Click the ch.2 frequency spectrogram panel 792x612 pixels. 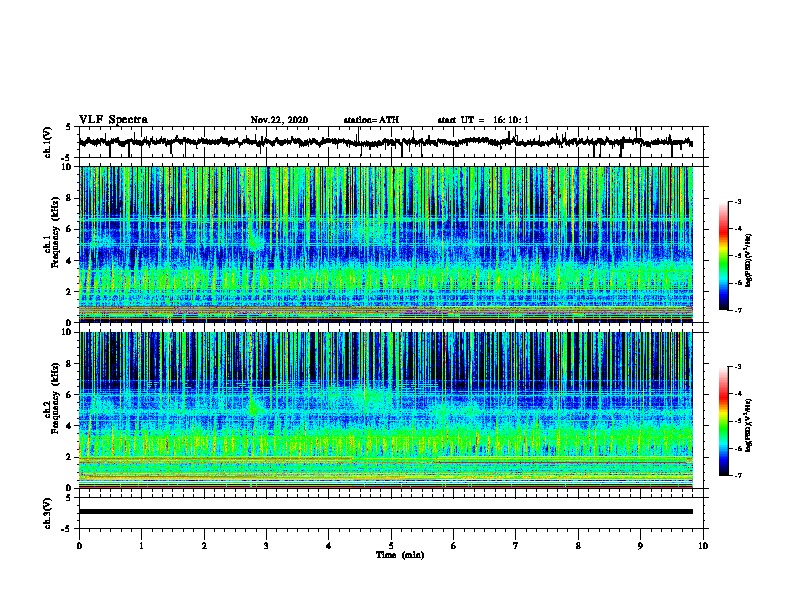tap(386, 410)
